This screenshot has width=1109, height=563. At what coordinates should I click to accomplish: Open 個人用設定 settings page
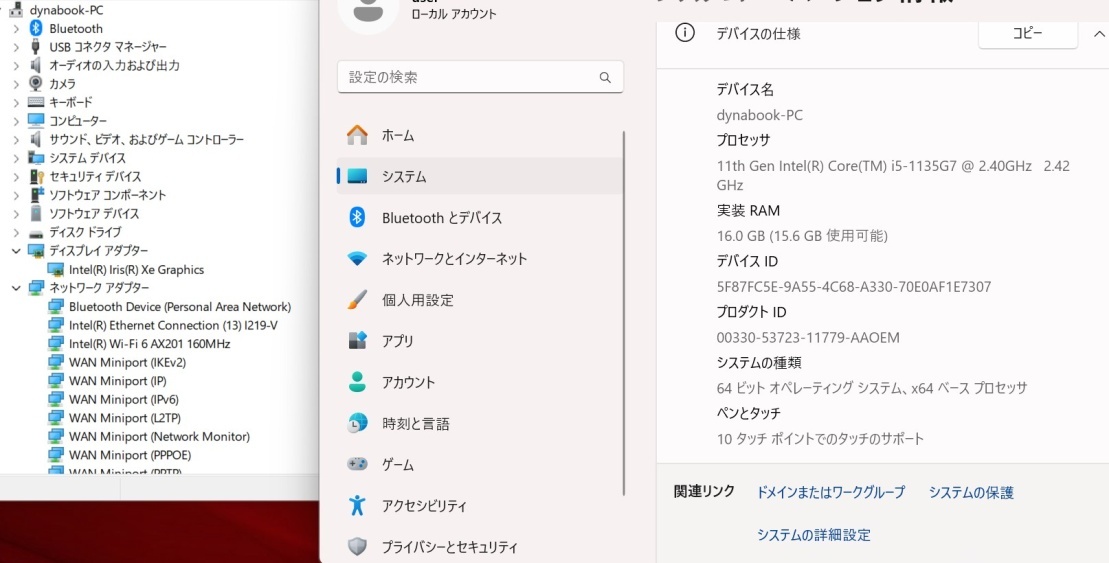tap(480, 300)
